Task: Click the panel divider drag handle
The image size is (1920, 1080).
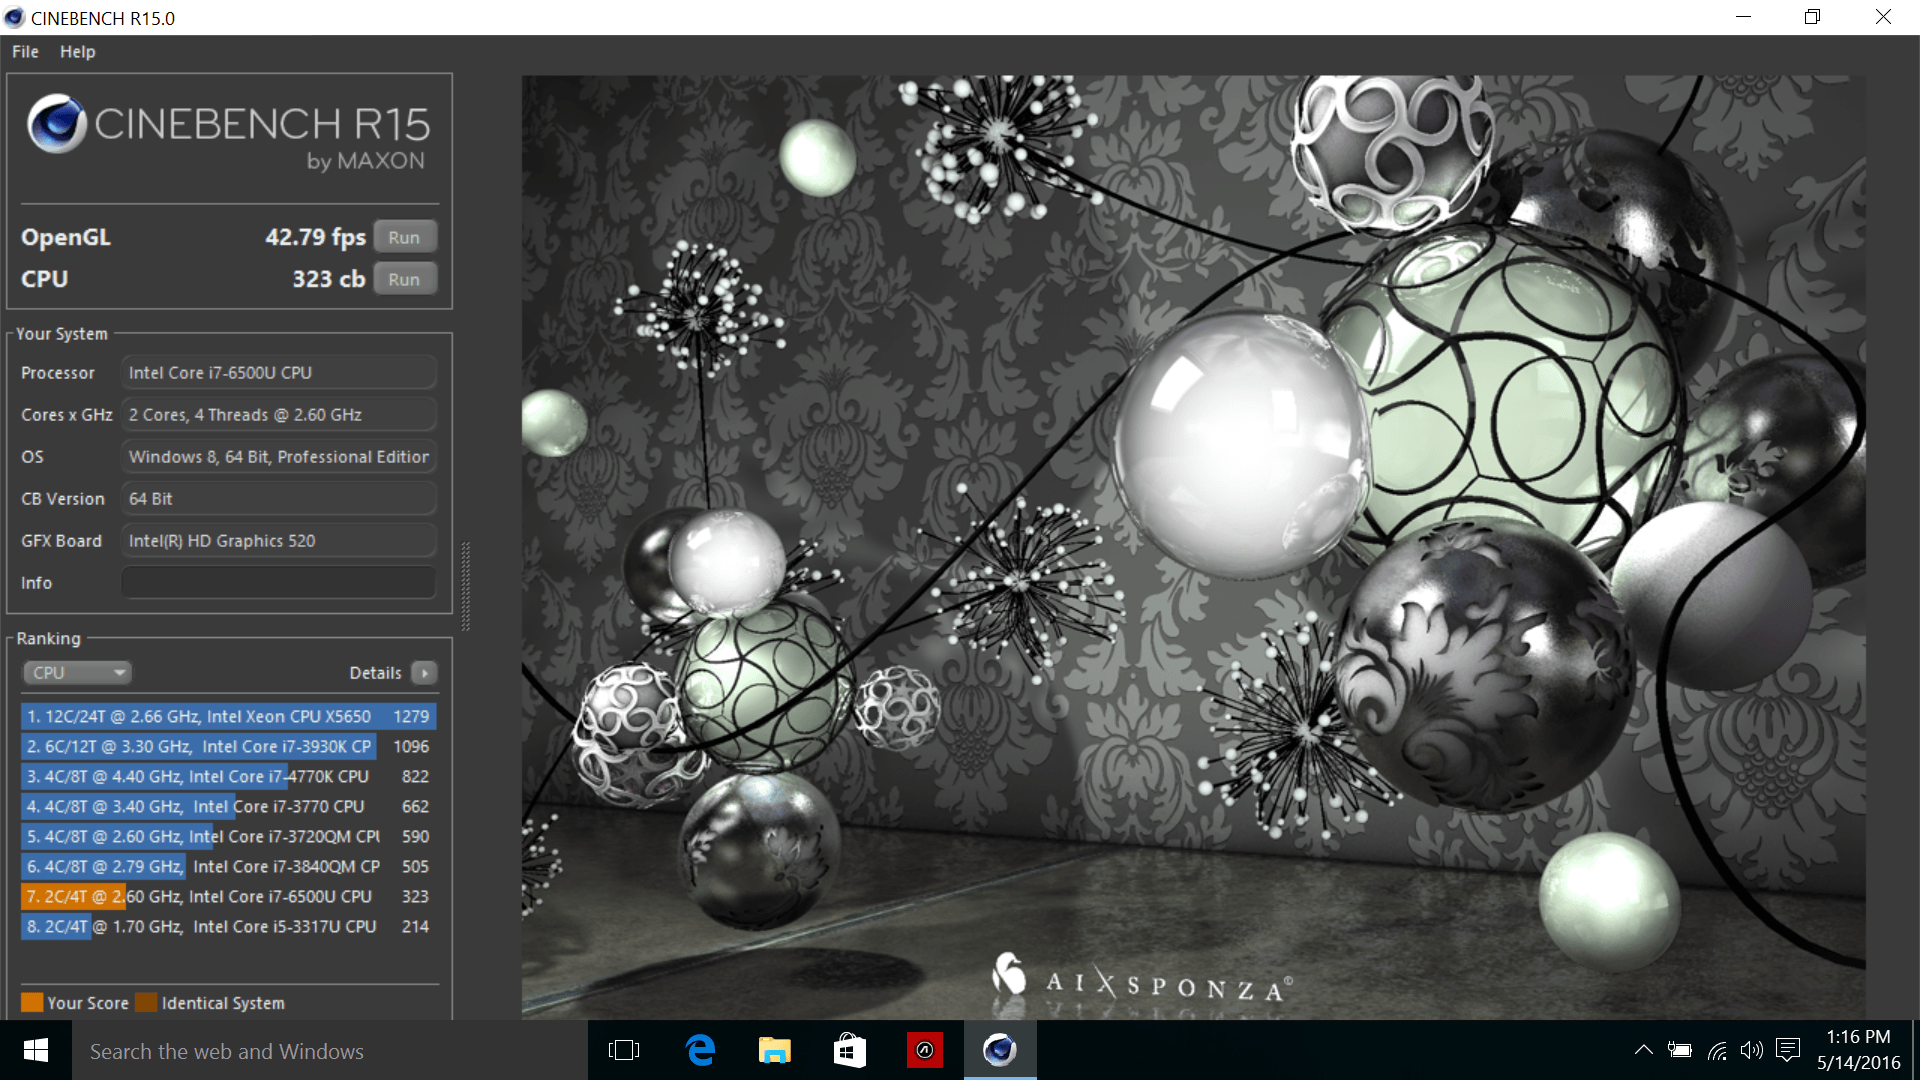Action: pyautogui.click(x=465, y=585)
